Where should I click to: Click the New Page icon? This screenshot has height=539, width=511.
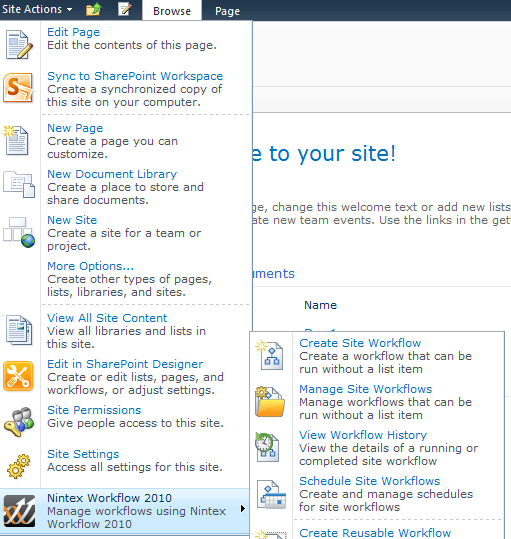[x=16, y=140]
